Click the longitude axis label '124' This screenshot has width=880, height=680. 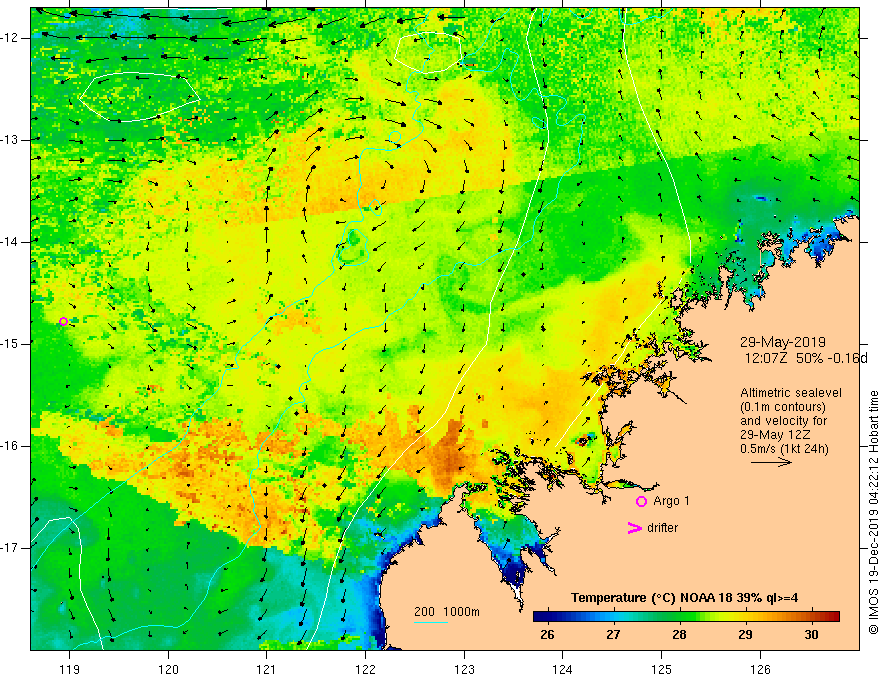coord(563,669)
